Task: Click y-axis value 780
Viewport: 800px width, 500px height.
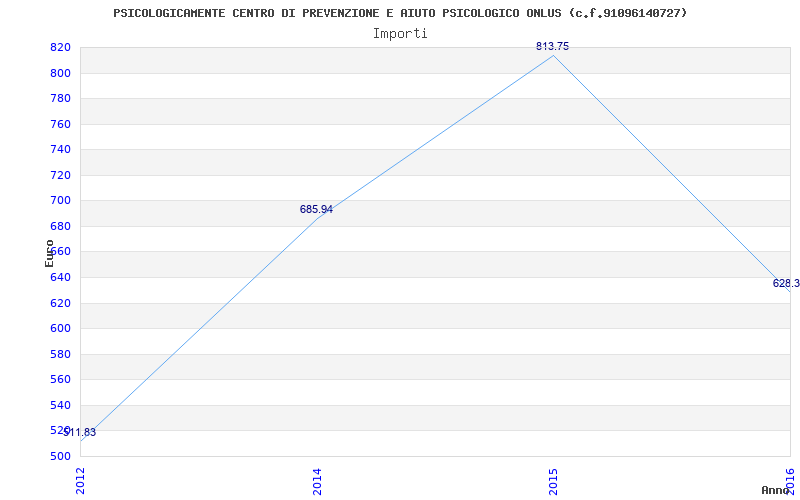Action: tap(59, 98)
